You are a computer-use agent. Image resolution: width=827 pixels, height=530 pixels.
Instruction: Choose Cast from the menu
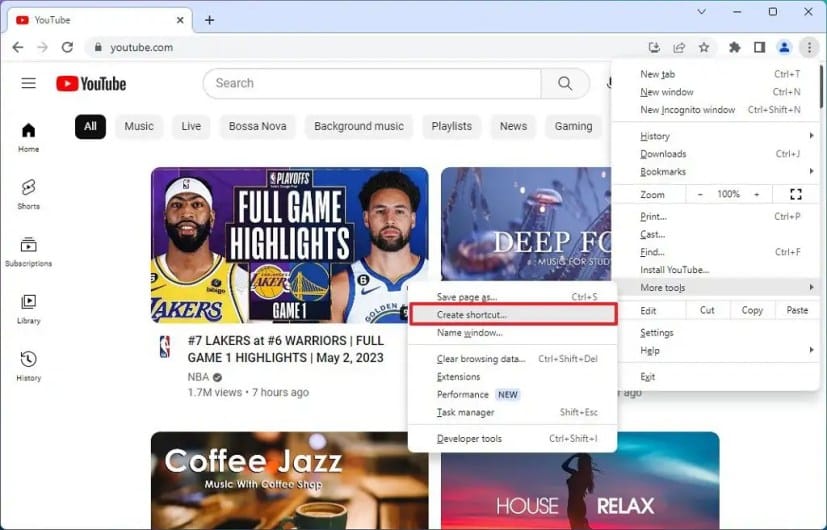pos(715,234)
